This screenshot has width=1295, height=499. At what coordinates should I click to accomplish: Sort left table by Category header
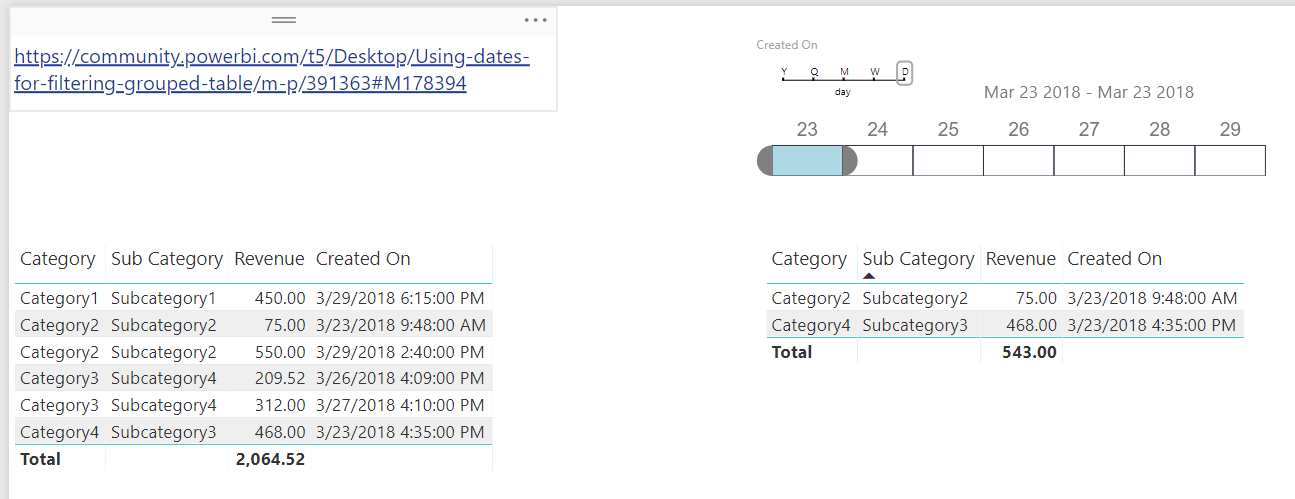click(x=58, y=259)
